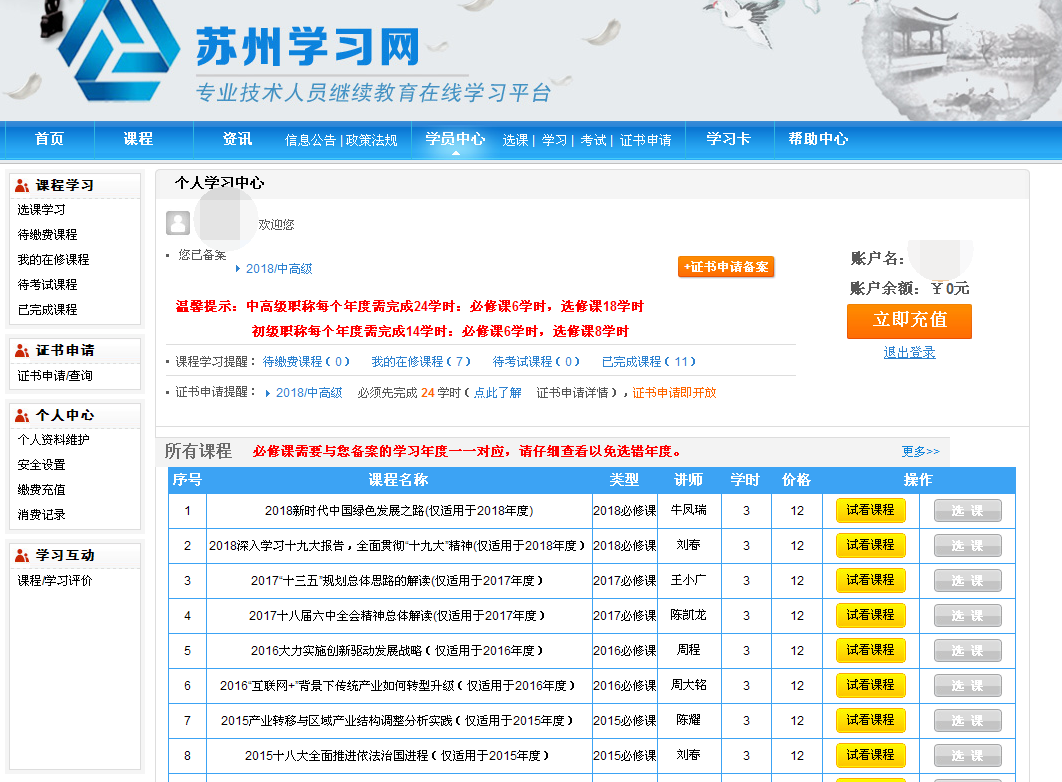Expand the 2018/中高级 registration arrow
This screenshot has width=1062, height=782.
[238, 269]
